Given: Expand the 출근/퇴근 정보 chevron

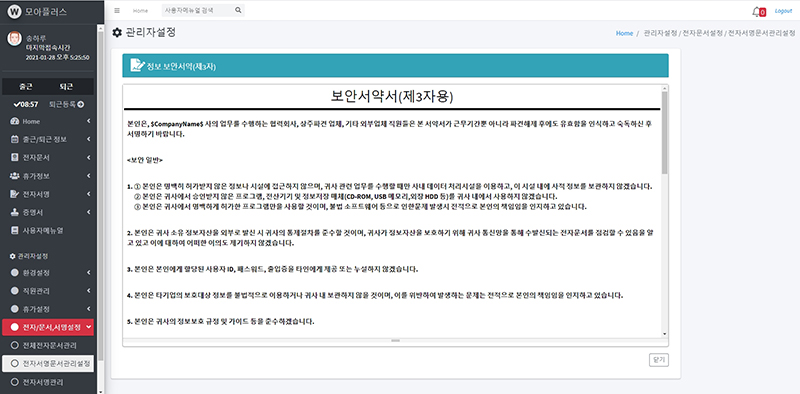Looking at the screenshot, I should (x=89, y=139).
